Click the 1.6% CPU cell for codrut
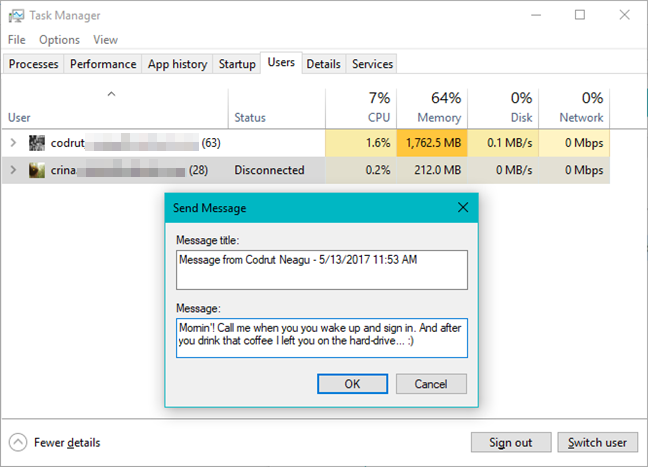The height and width of the screenshot is (467, 648). (x=361, y=143)
